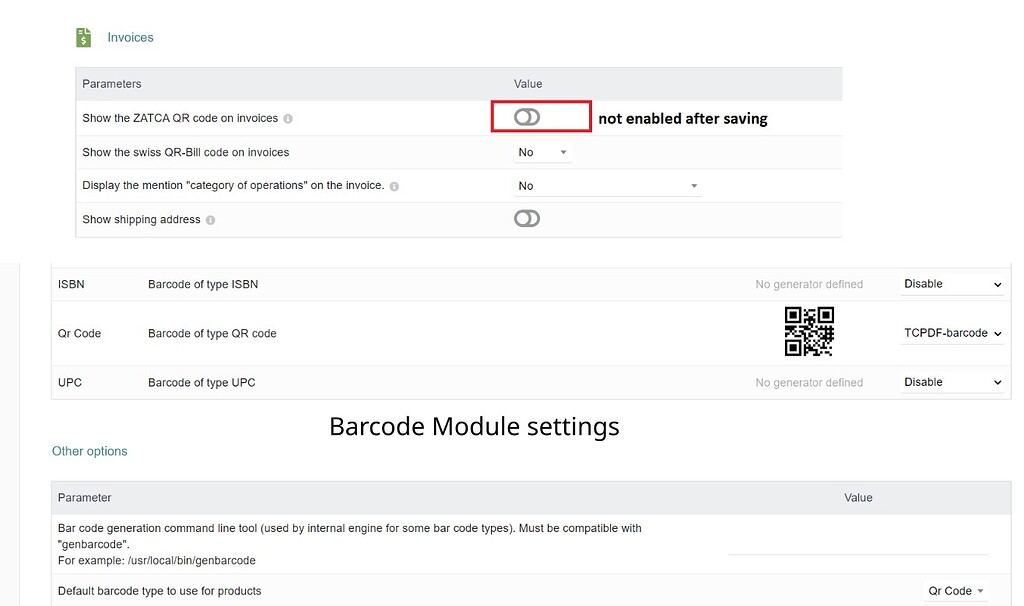1024x606 pixels.
Task: Open the swiss QR-Bill code dropdown
Action: tap(542, 152)
